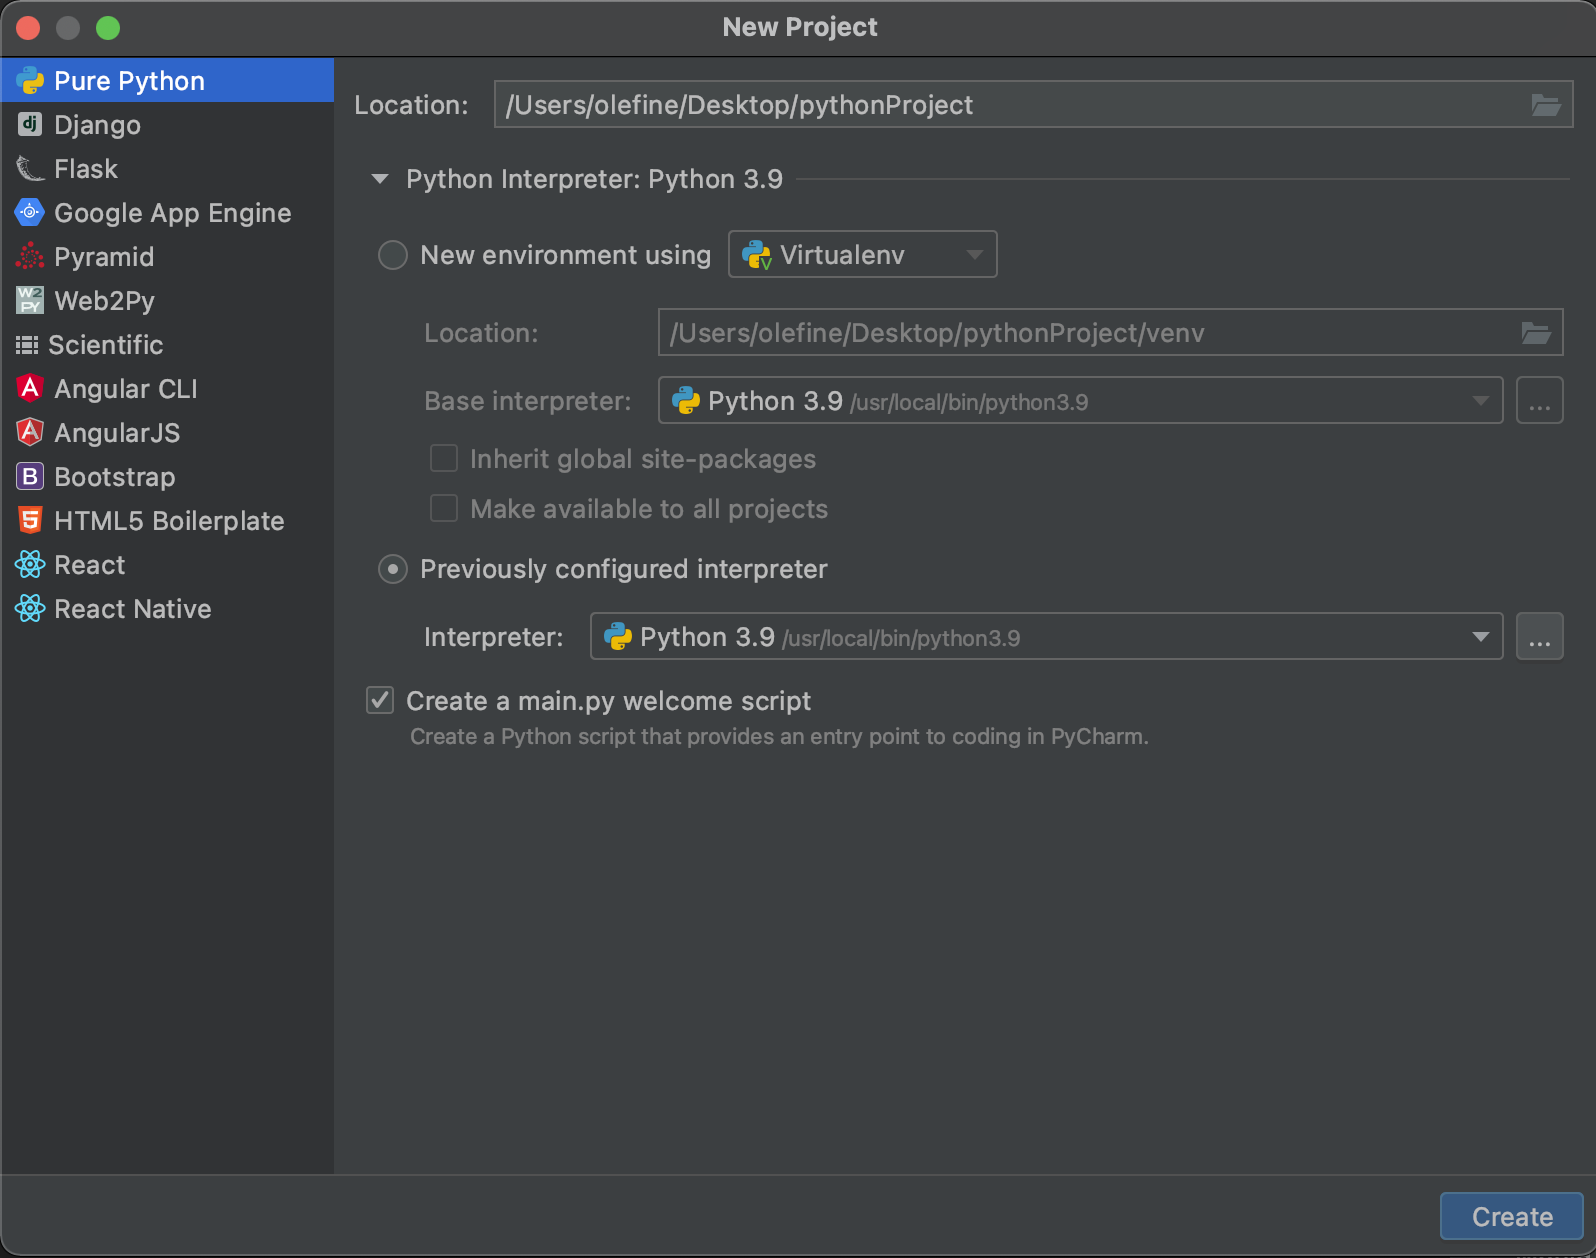Click the project Location text field
The image size is (1596, 1258).
tap(1033, 104)
